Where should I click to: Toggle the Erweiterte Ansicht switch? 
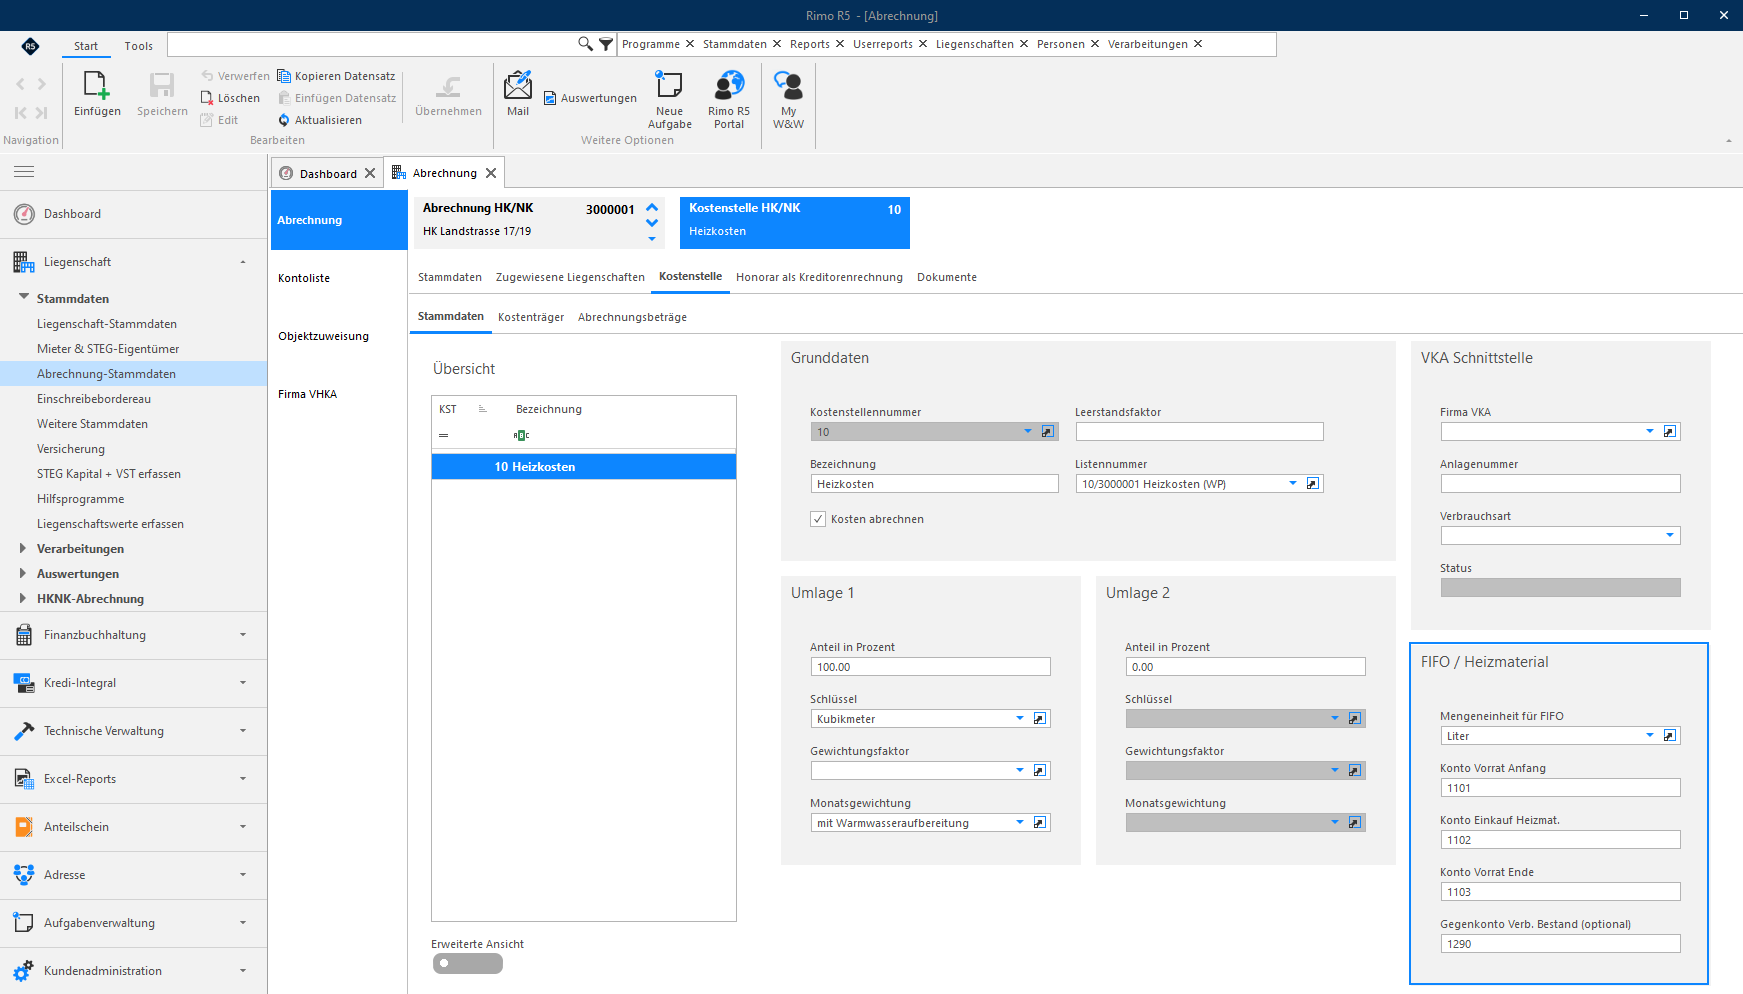pyautogui.click(x=468, y=963)
